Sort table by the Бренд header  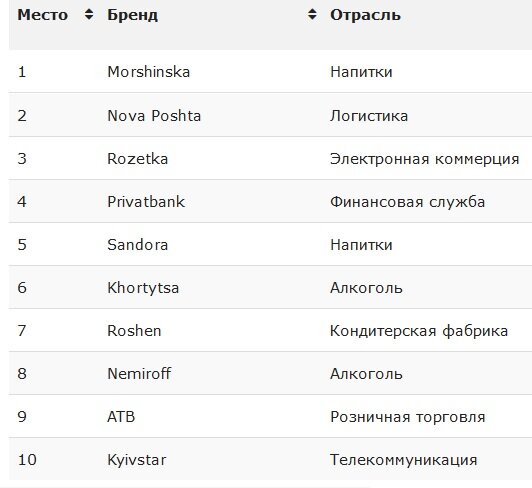[x=132, y=15]
